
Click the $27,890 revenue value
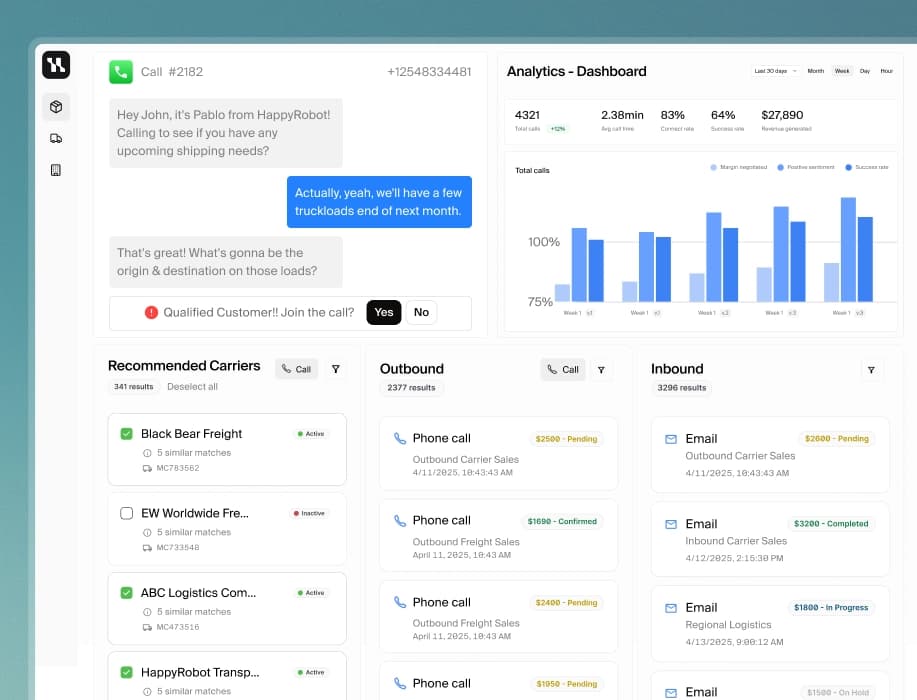tap(782, 115)
